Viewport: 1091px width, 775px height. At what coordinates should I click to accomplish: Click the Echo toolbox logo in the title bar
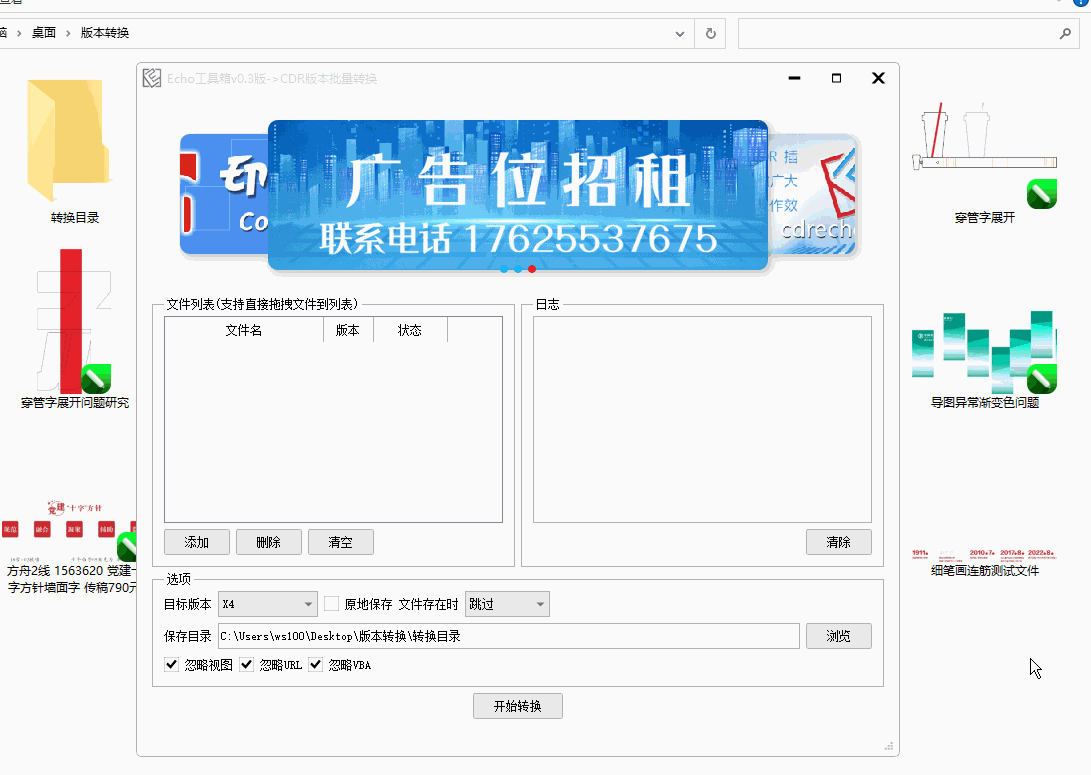[x=152, y=78]
